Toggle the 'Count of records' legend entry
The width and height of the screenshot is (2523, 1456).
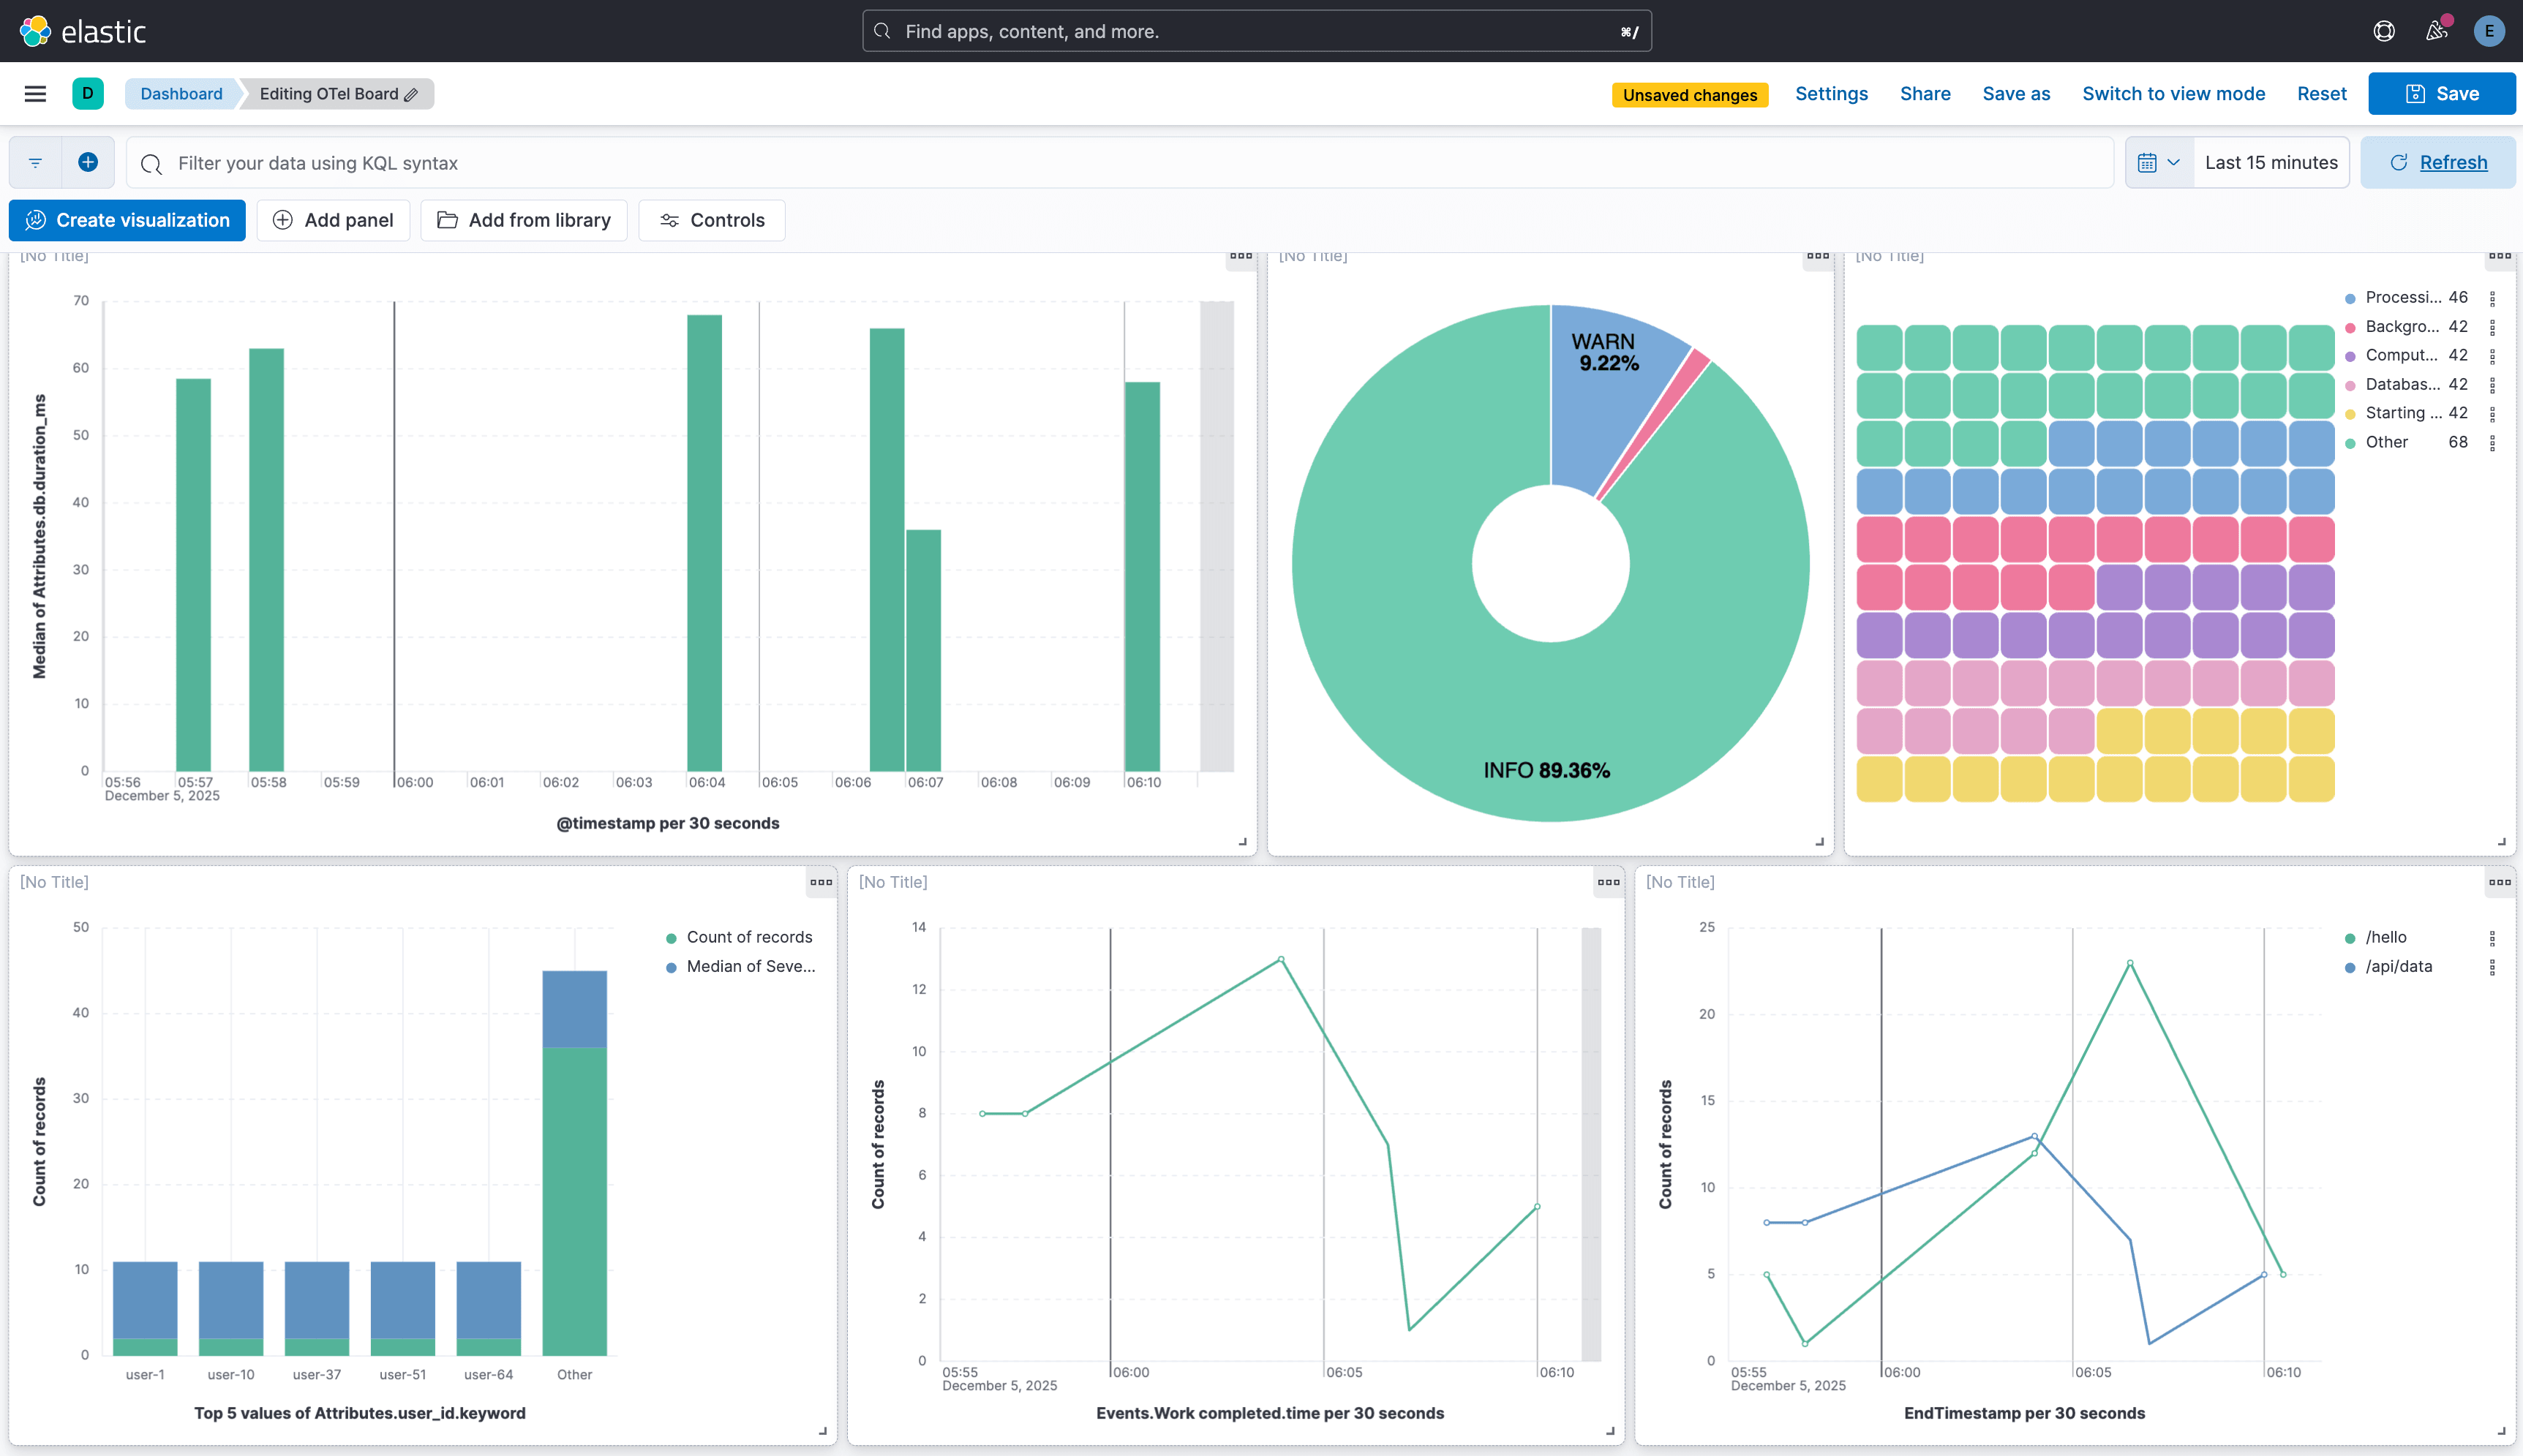(740, 937)
